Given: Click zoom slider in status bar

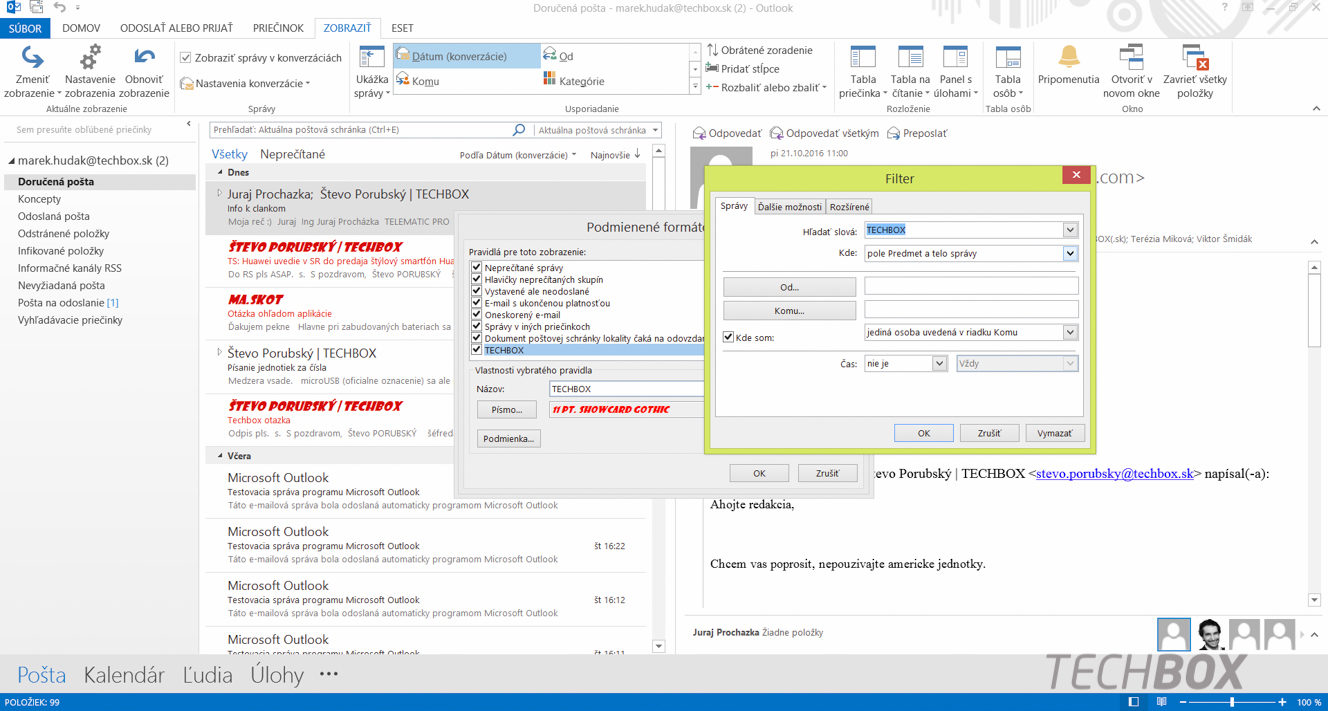Looking at the screenshot, I should (1231, 702).
